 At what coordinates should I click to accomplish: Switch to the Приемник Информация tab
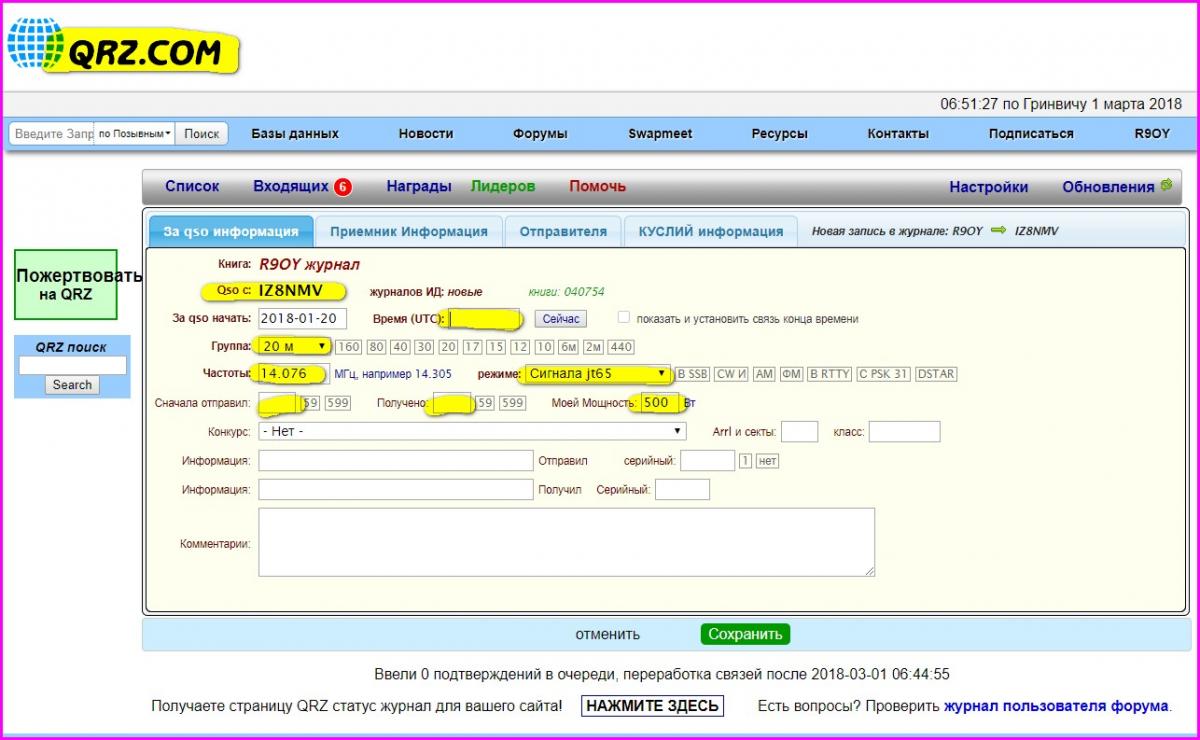408,231
